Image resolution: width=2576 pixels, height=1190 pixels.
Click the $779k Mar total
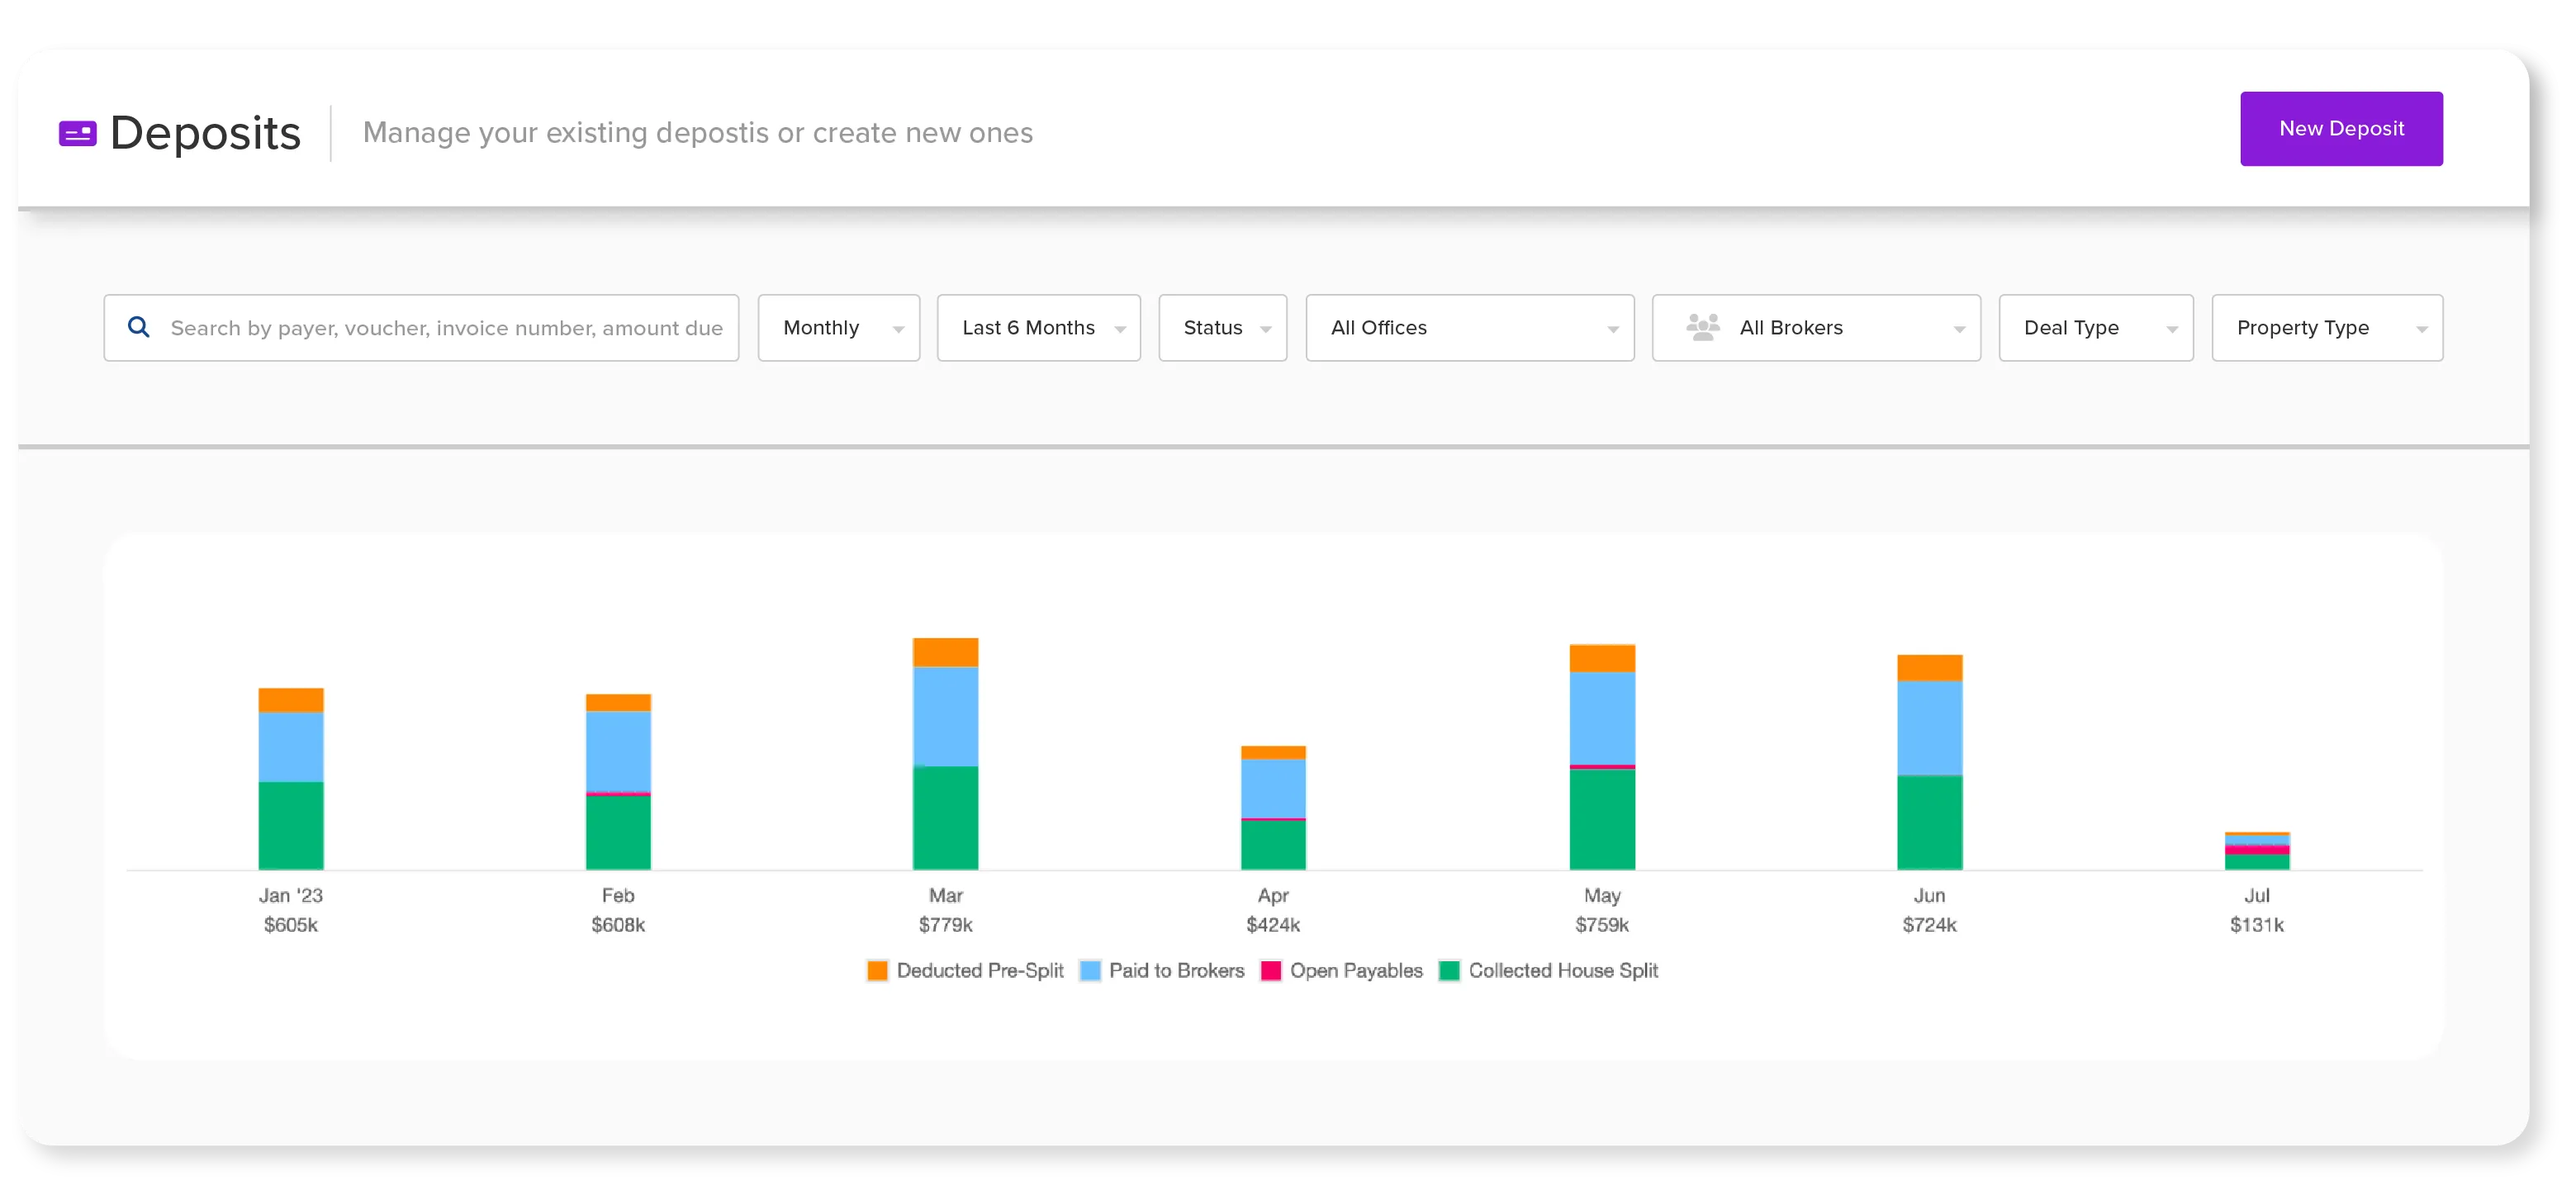coord(945,925)
